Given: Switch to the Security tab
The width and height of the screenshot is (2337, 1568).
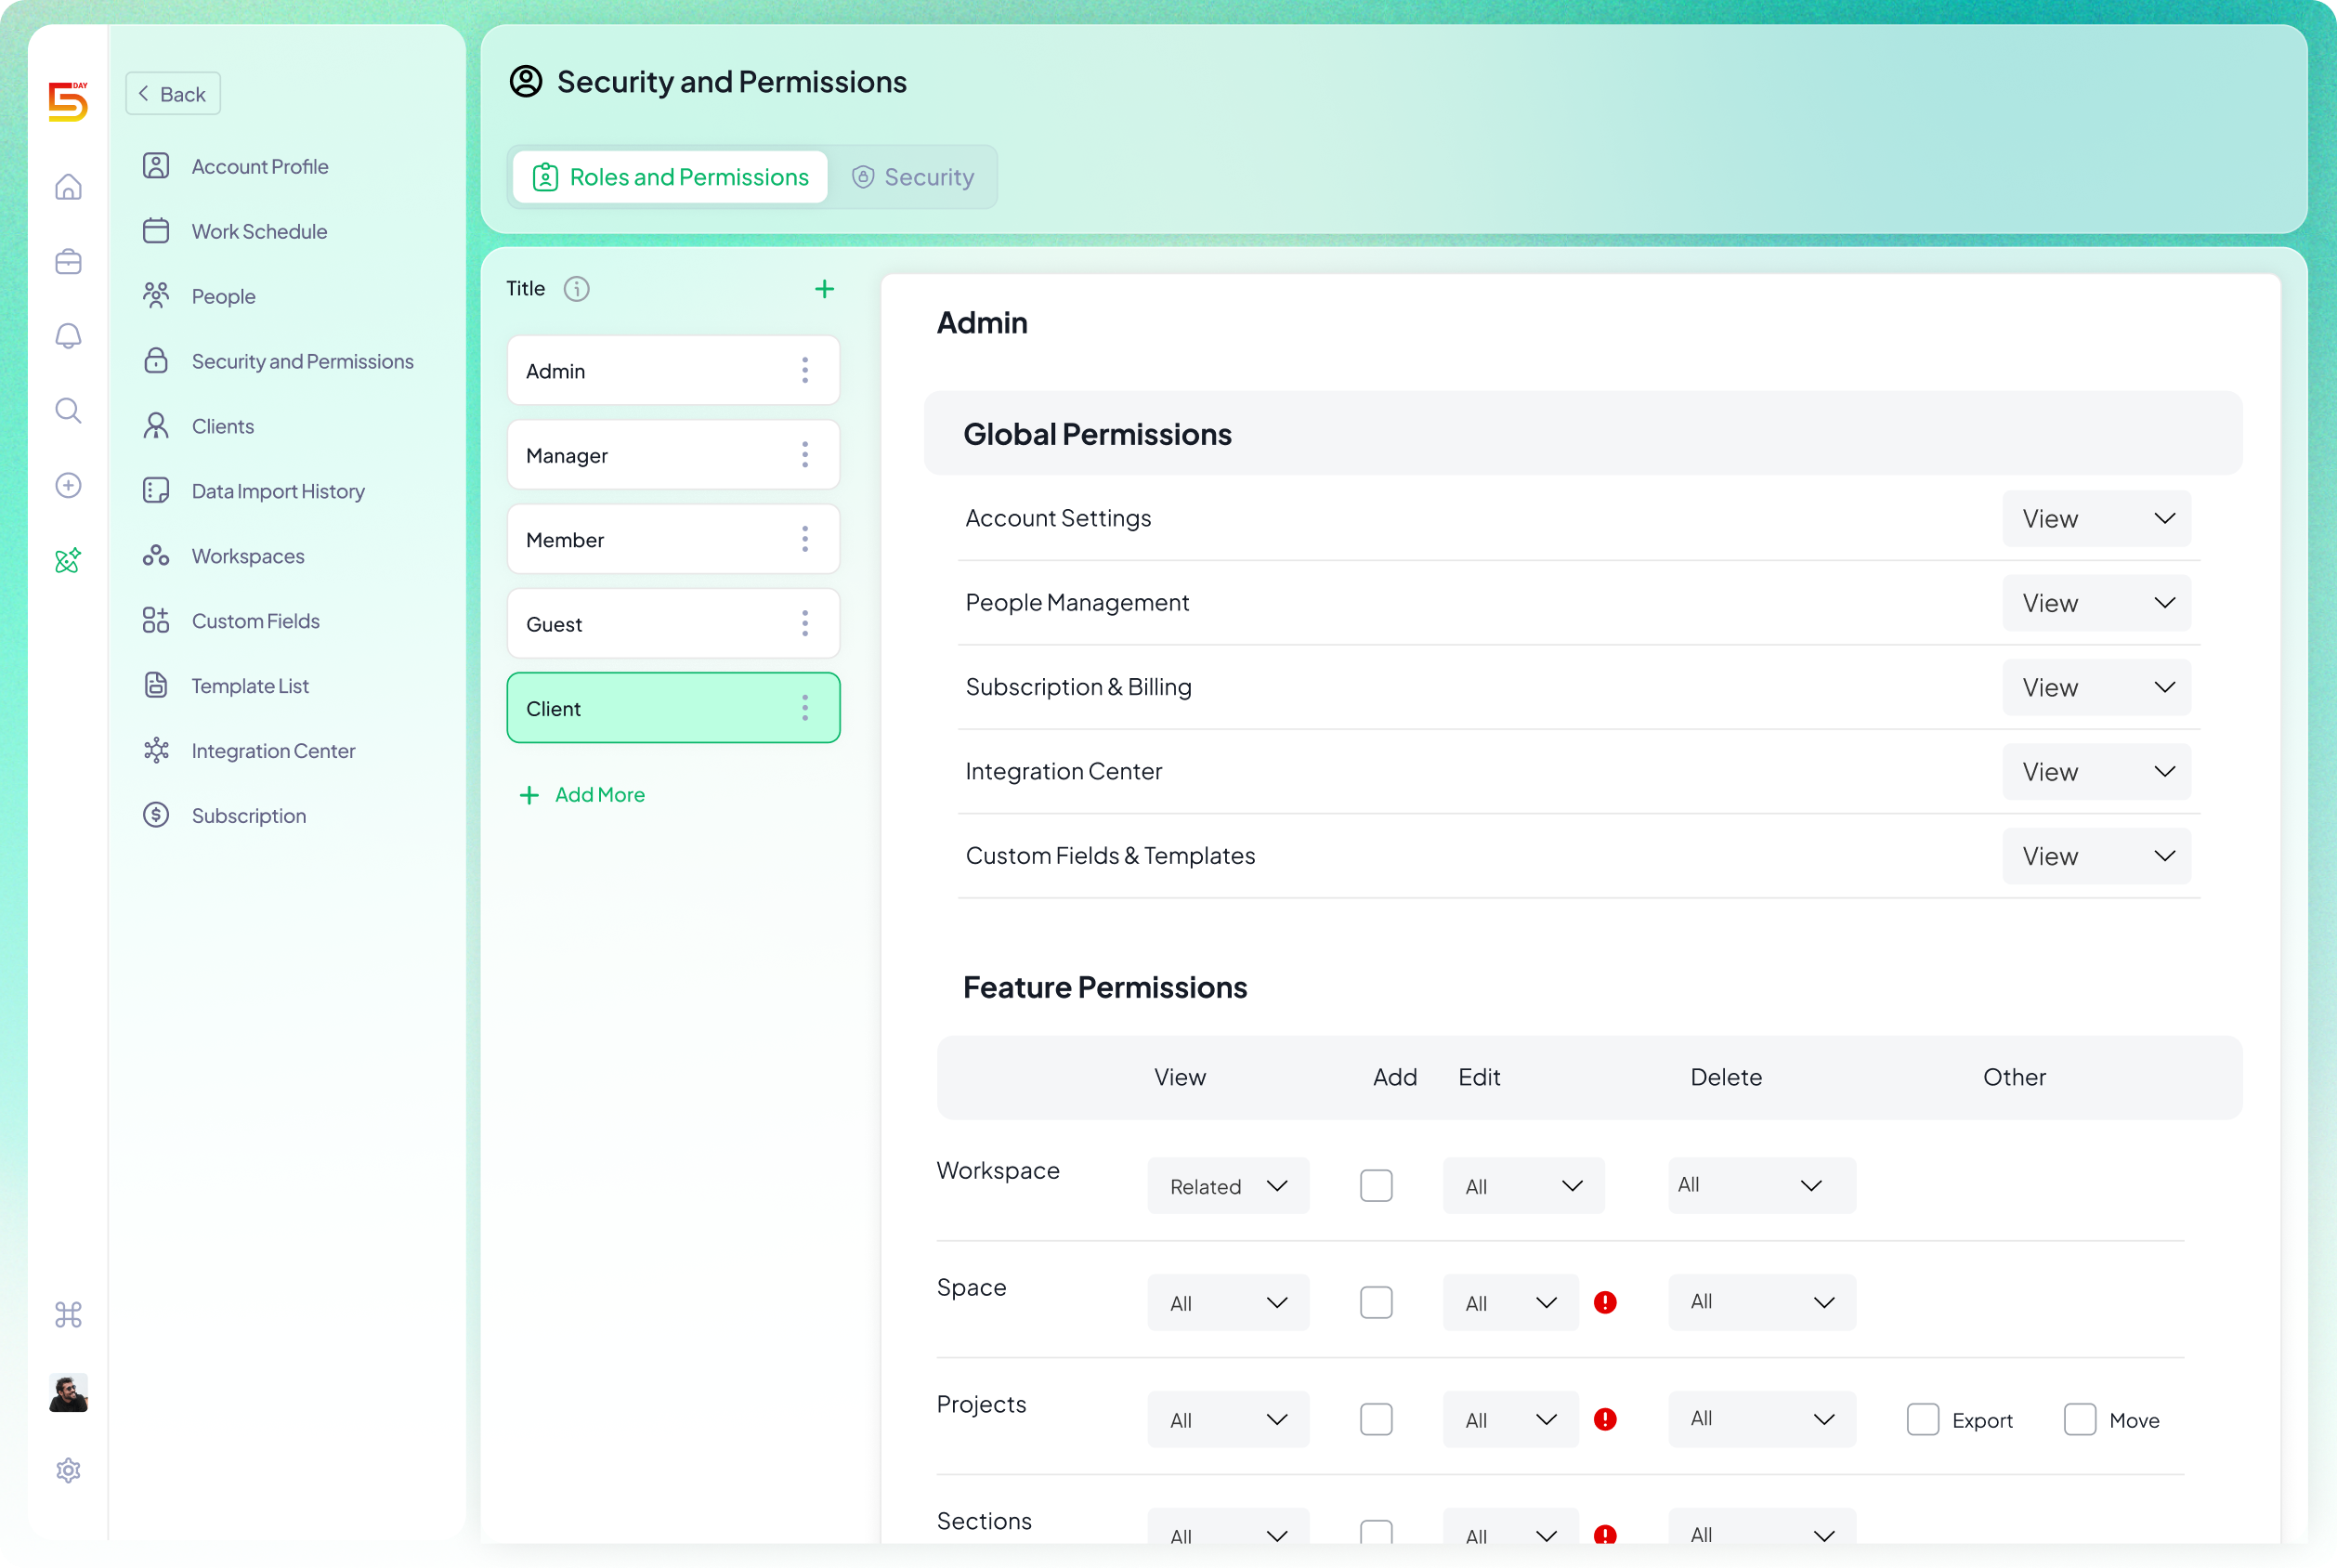Looking at the screenshot, I should [x=912, y=177].
